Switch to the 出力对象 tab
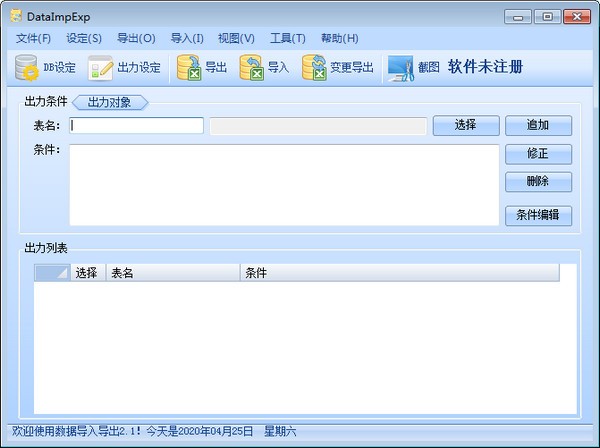Image resolution: width=600 pixels, height=448 pixels. tap(110, 103)
